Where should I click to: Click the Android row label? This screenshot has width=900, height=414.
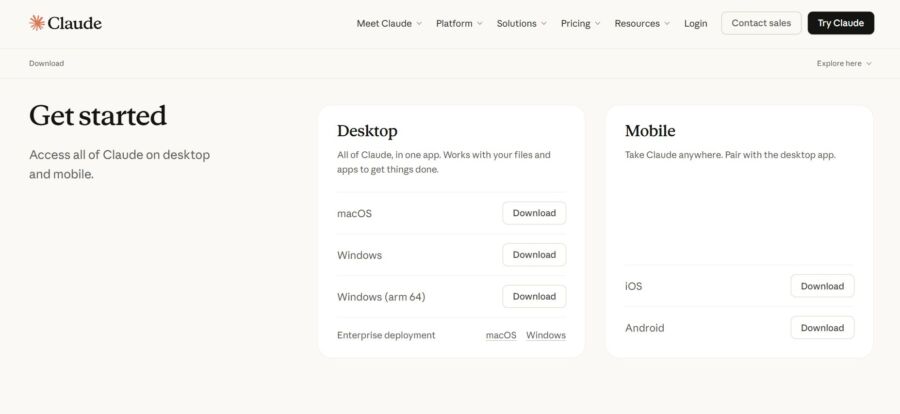click(x=645, y=328)
